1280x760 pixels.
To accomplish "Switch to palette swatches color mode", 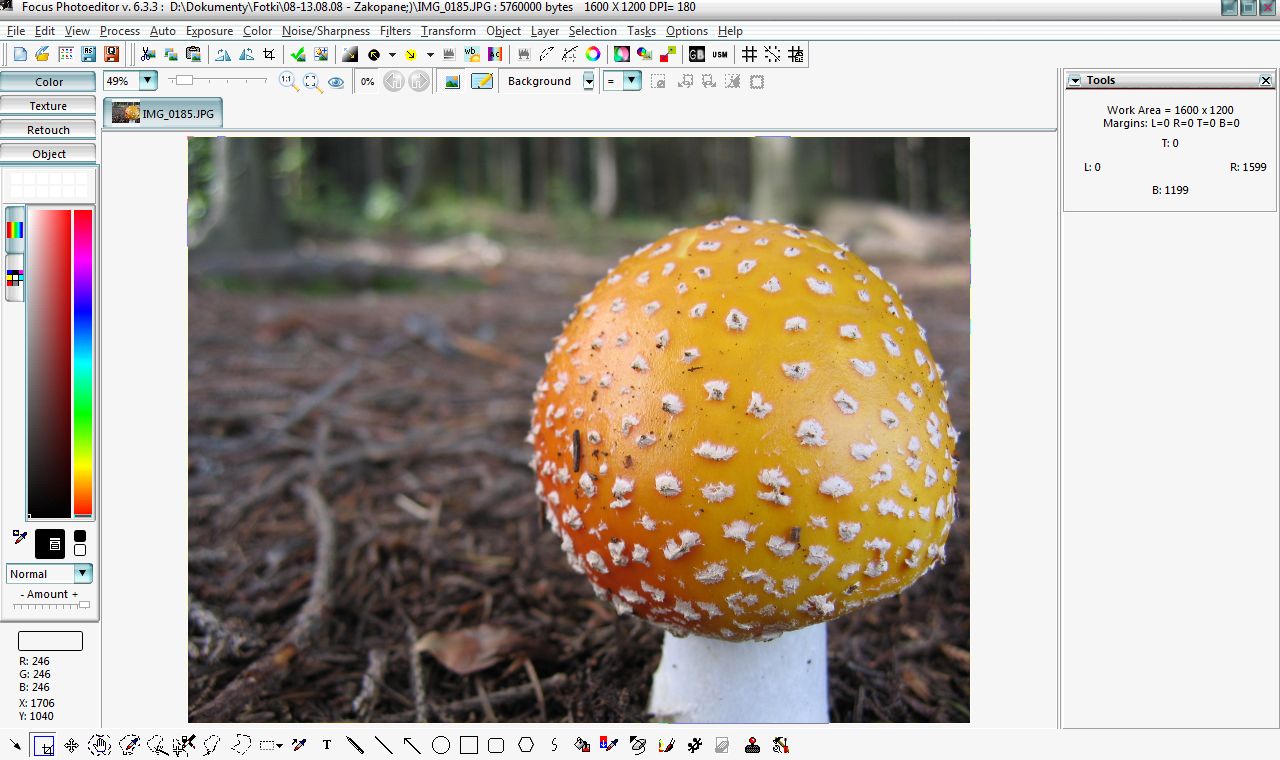I will pyautogui.click(x=15, y=278).
